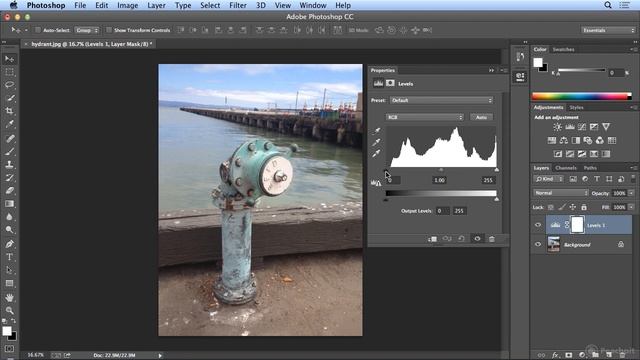This screenshot has height=360, width=640.
Task: Open the Group auto-select dropdown
Action: (x=87, y=30)
